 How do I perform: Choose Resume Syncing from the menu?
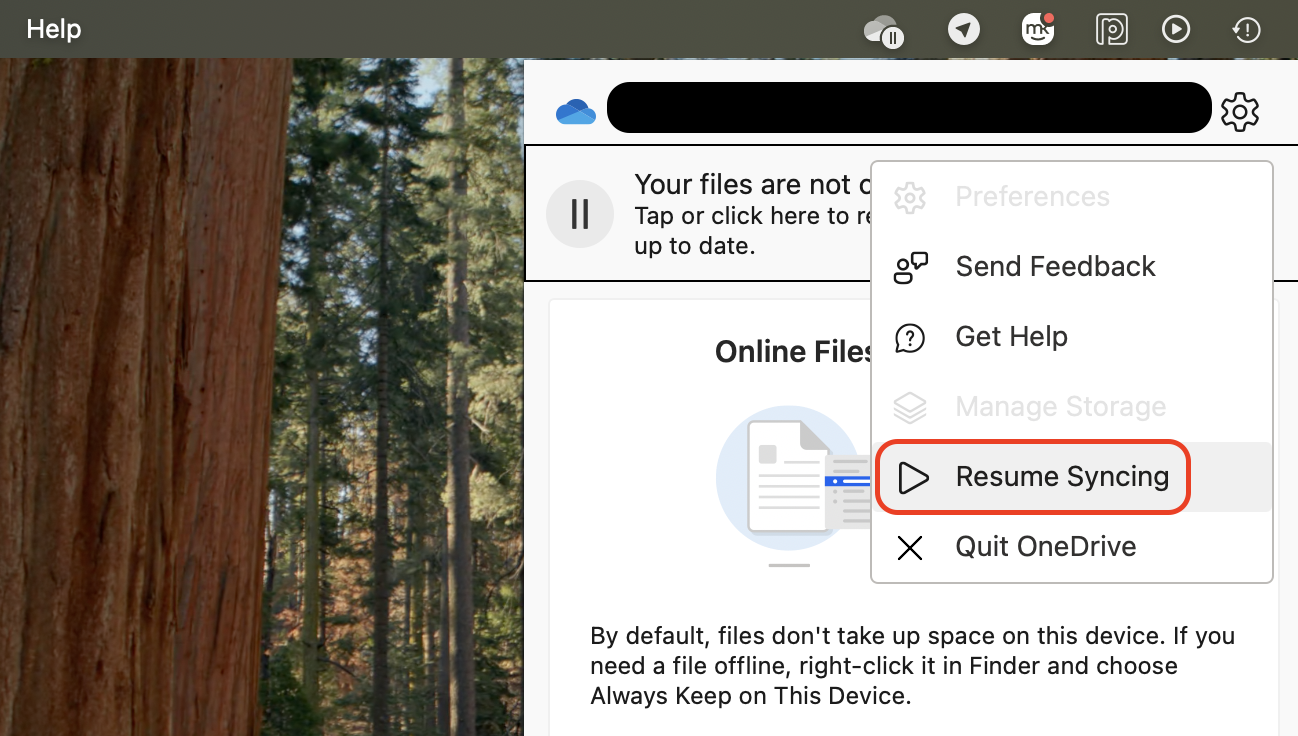pos(1062,477)
